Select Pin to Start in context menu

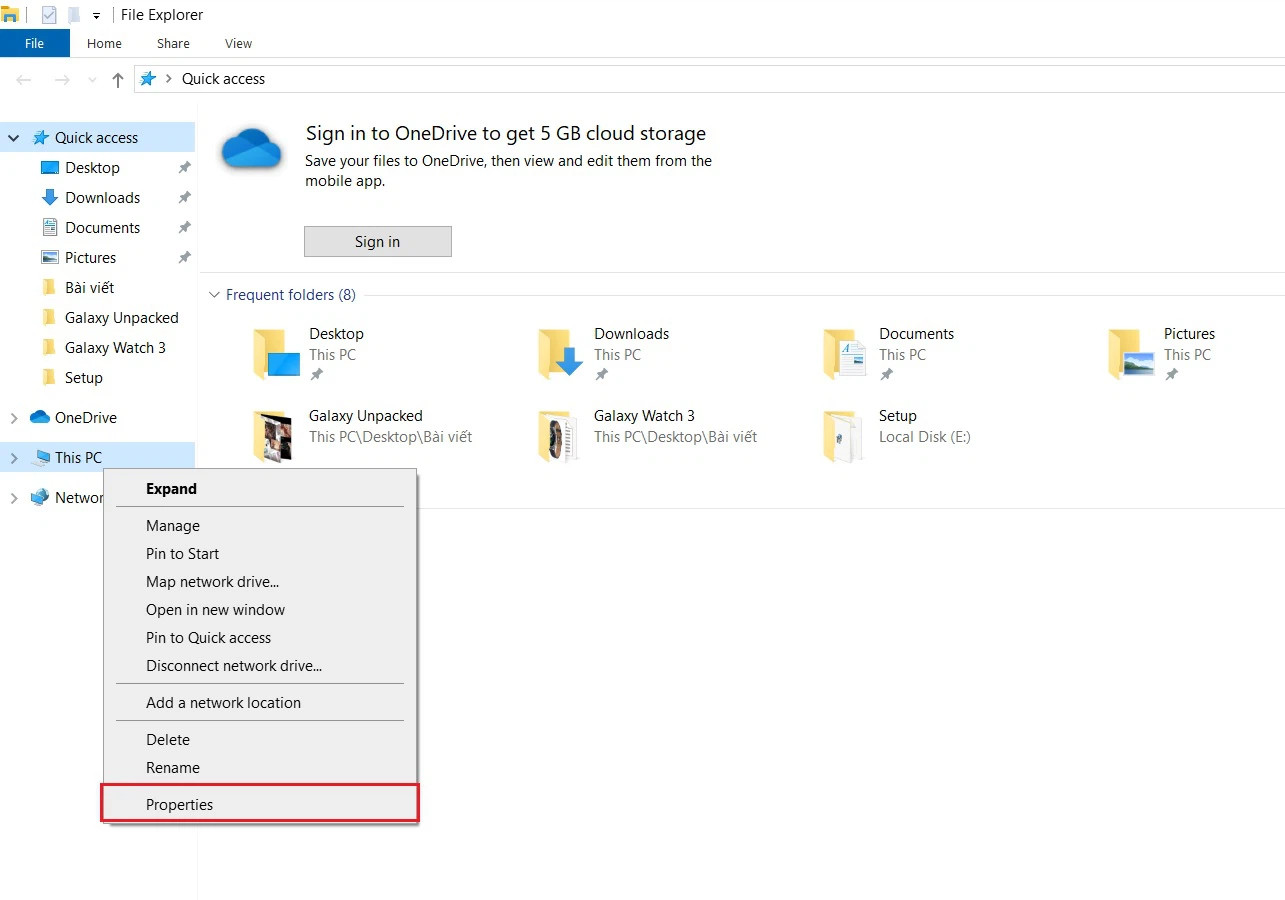pos(260,554)
